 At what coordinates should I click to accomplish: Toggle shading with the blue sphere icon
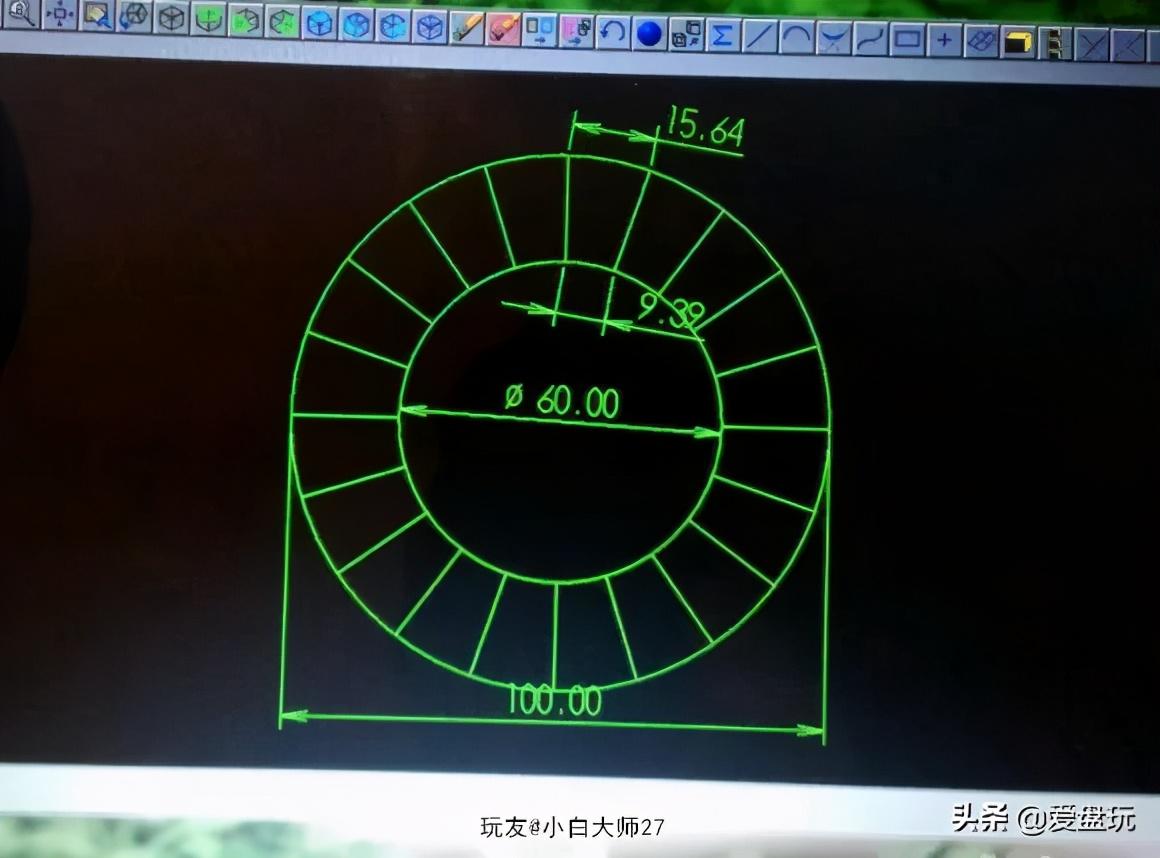click(x=650, y=33)
